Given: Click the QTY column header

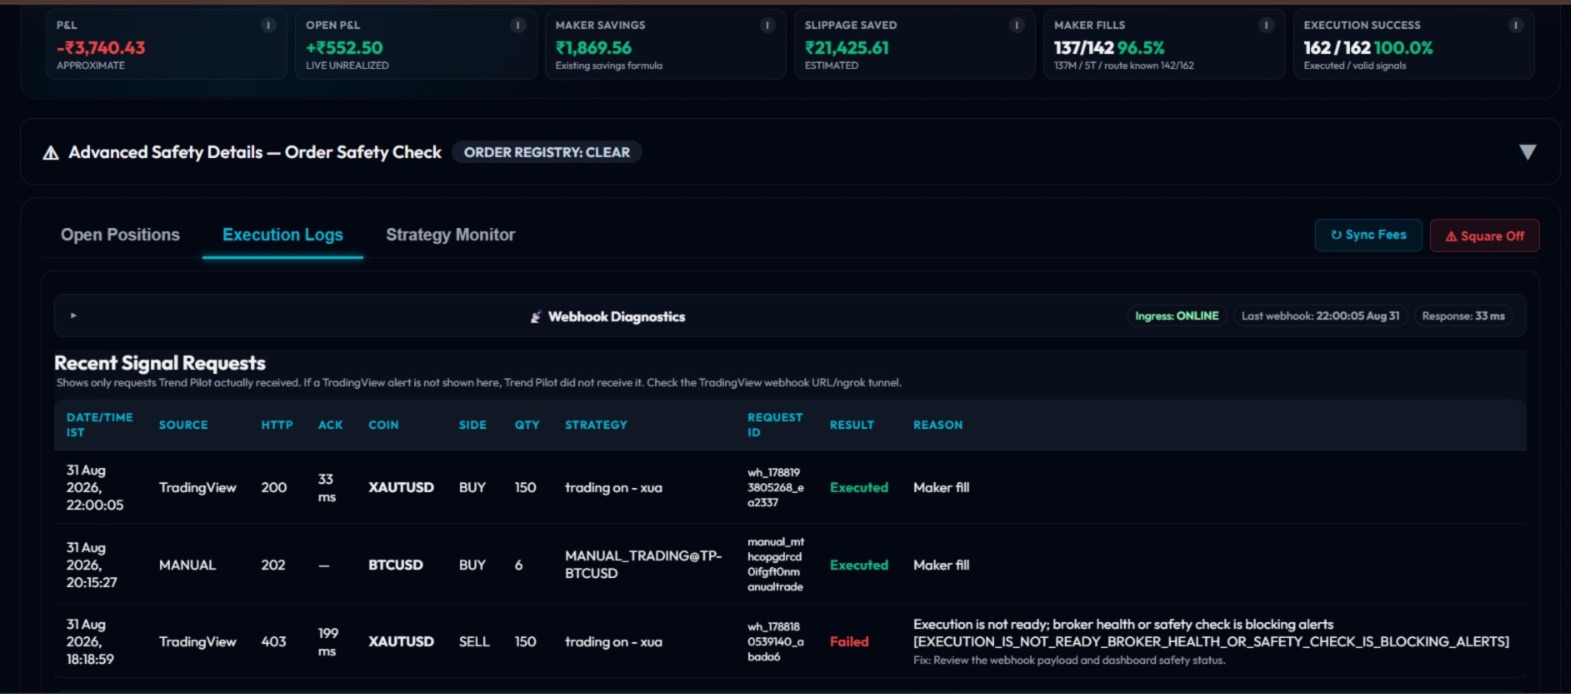Looking at the screenshot, I should pos(527,425).
